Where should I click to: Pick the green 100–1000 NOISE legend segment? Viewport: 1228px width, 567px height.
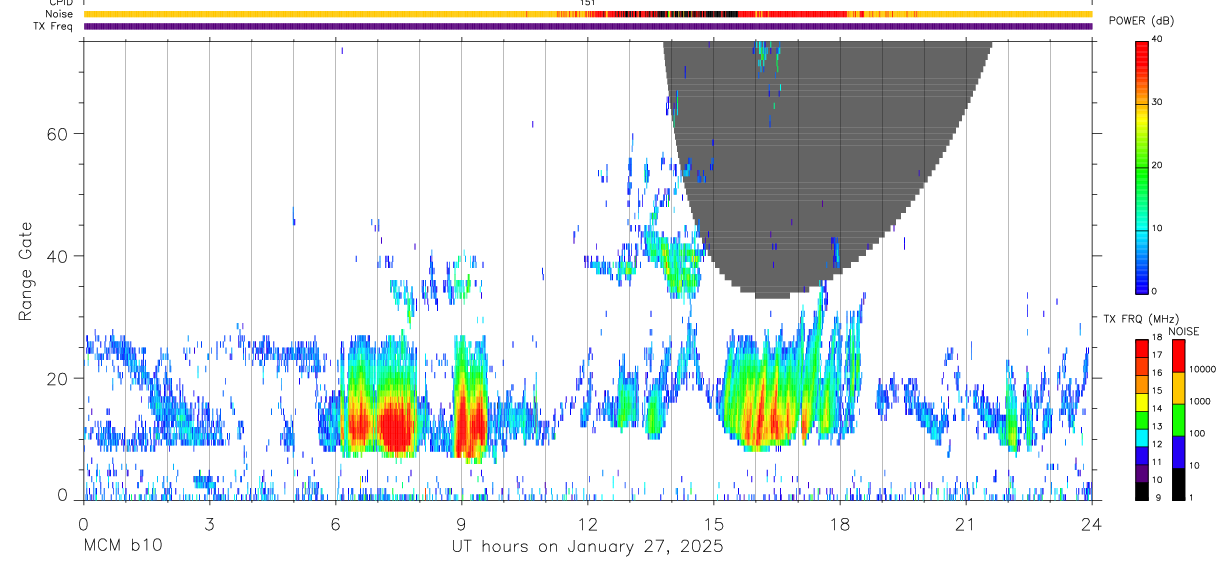[x=1178, y=420]
